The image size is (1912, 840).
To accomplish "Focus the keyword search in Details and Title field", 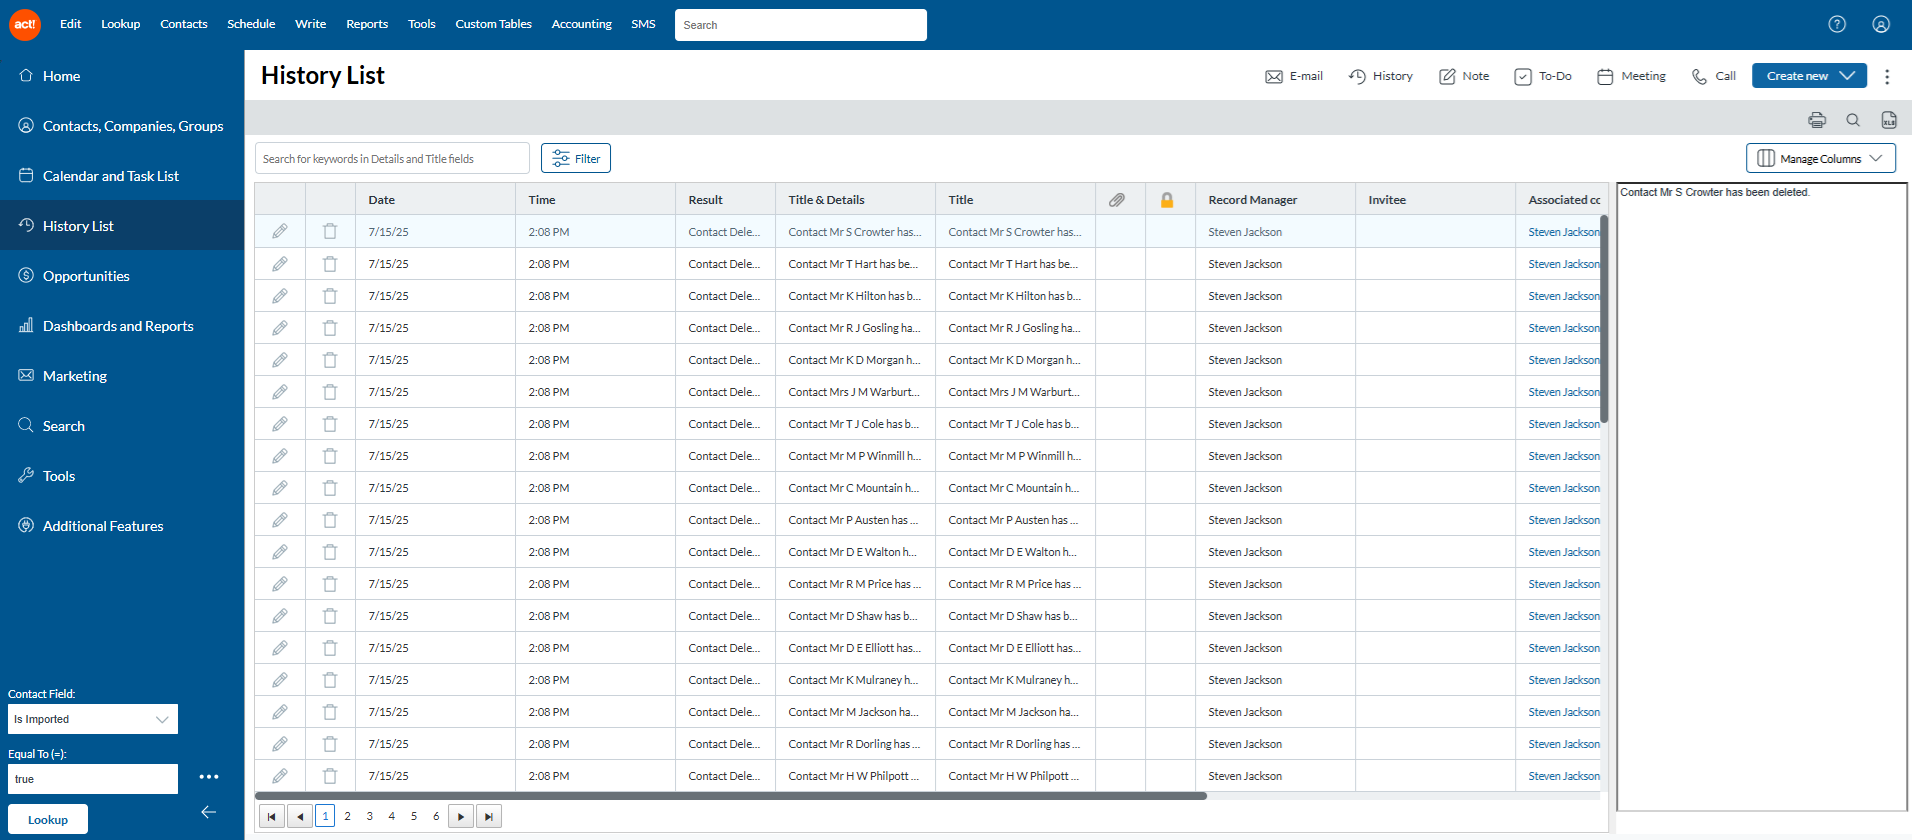I will point(392,158).
